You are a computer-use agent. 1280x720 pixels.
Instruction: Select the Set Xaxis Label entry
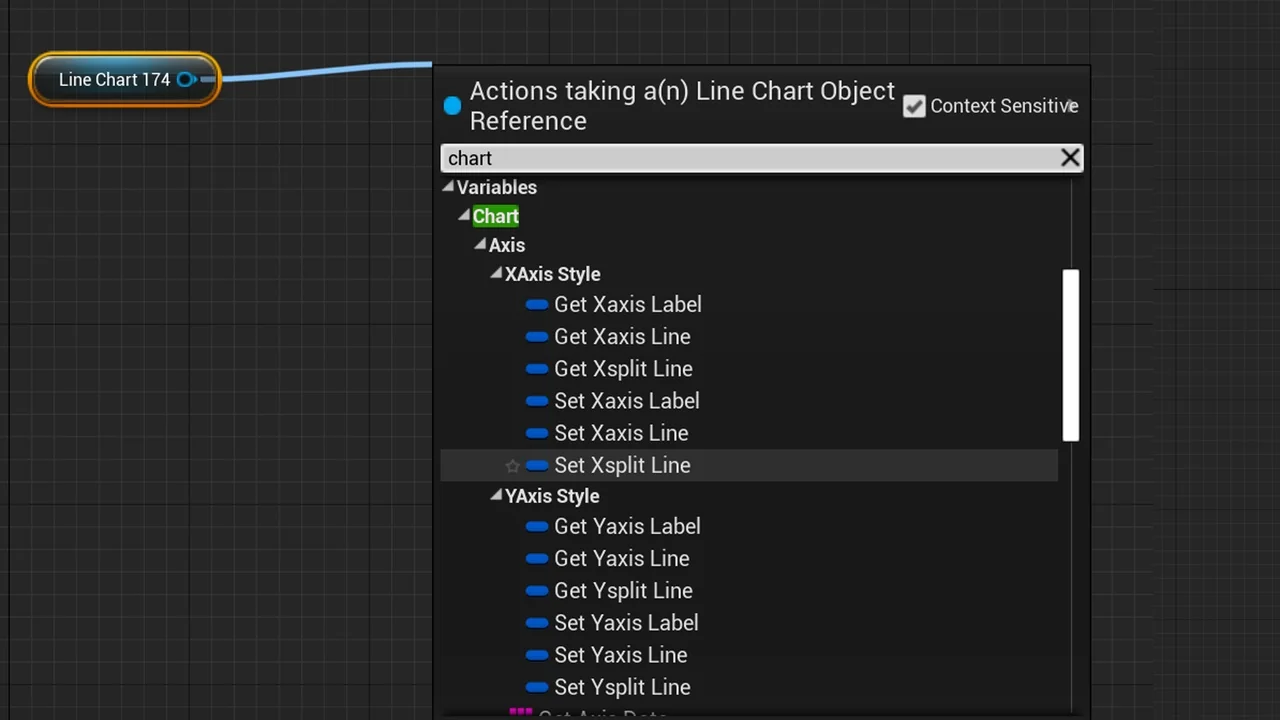click(x=626, y=401)
